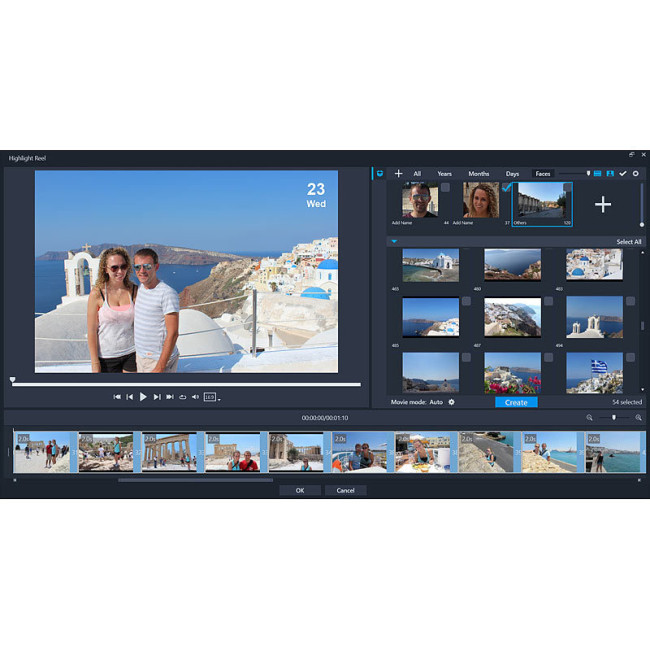Viewport: 650px width, 650px height.
Task: Click the face groups vertical scrollbar
Action: pos(642,205)
